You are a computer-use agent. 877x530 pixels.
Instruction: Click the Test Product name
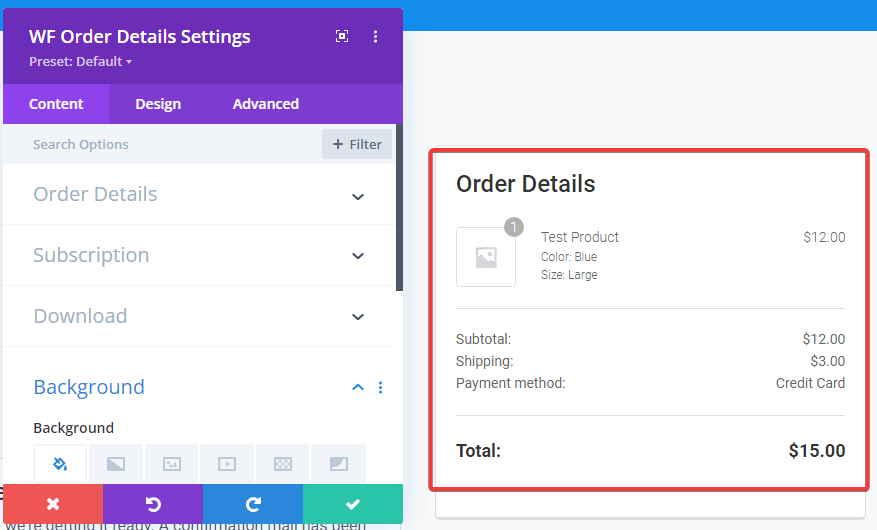point(579,237)
